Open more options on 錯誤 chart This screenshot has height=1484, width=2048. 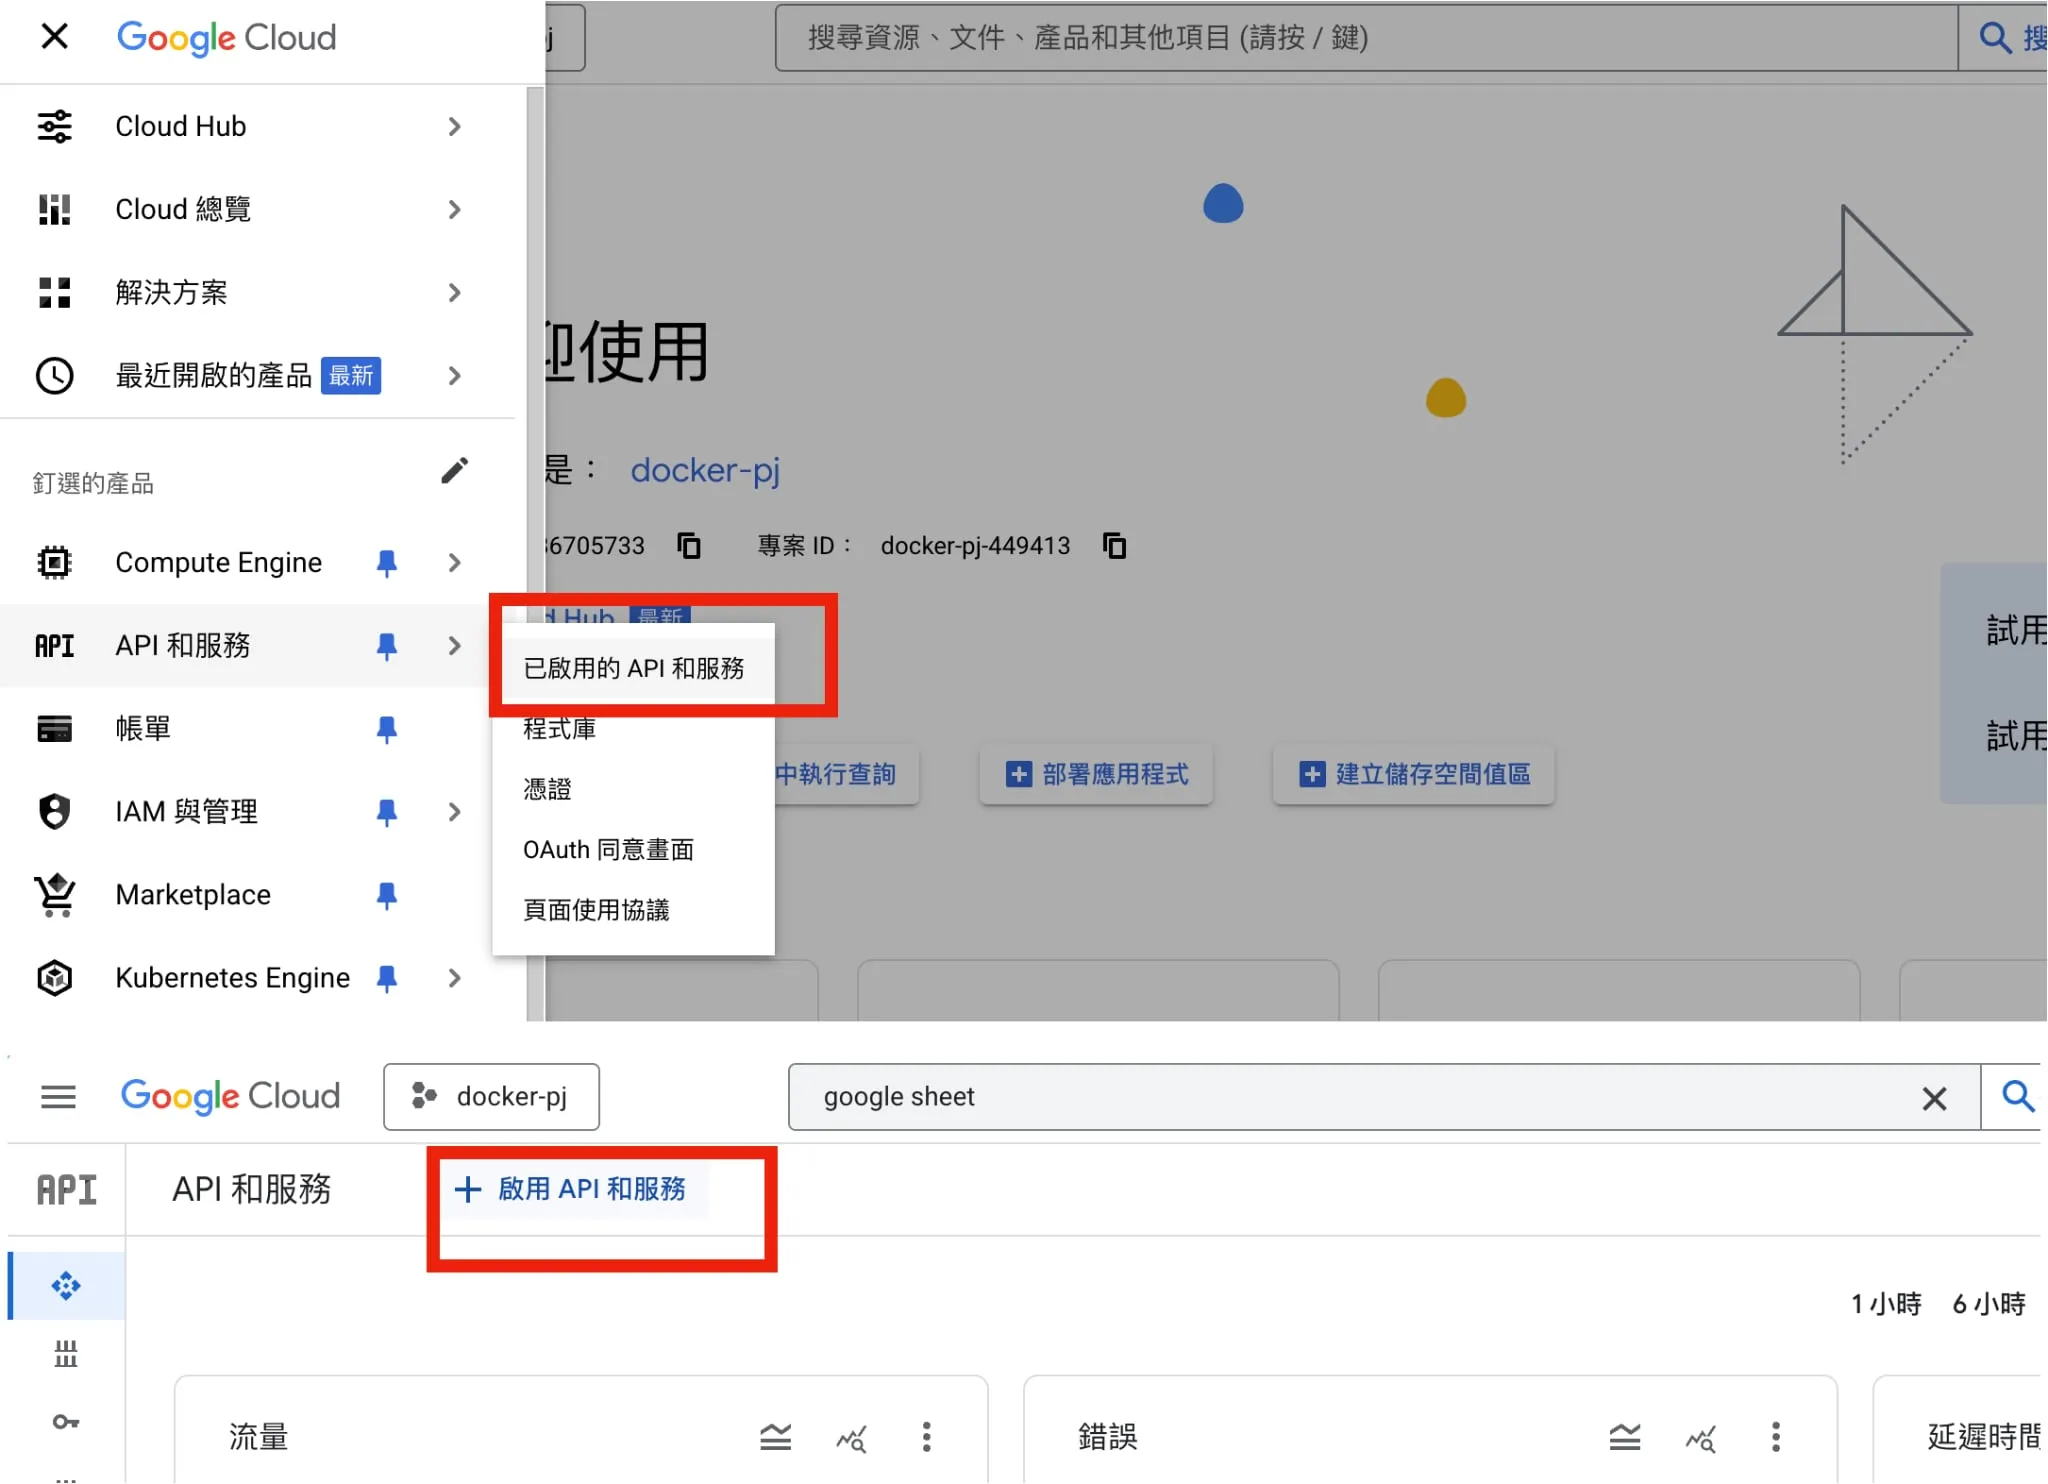(1776, 1438)
